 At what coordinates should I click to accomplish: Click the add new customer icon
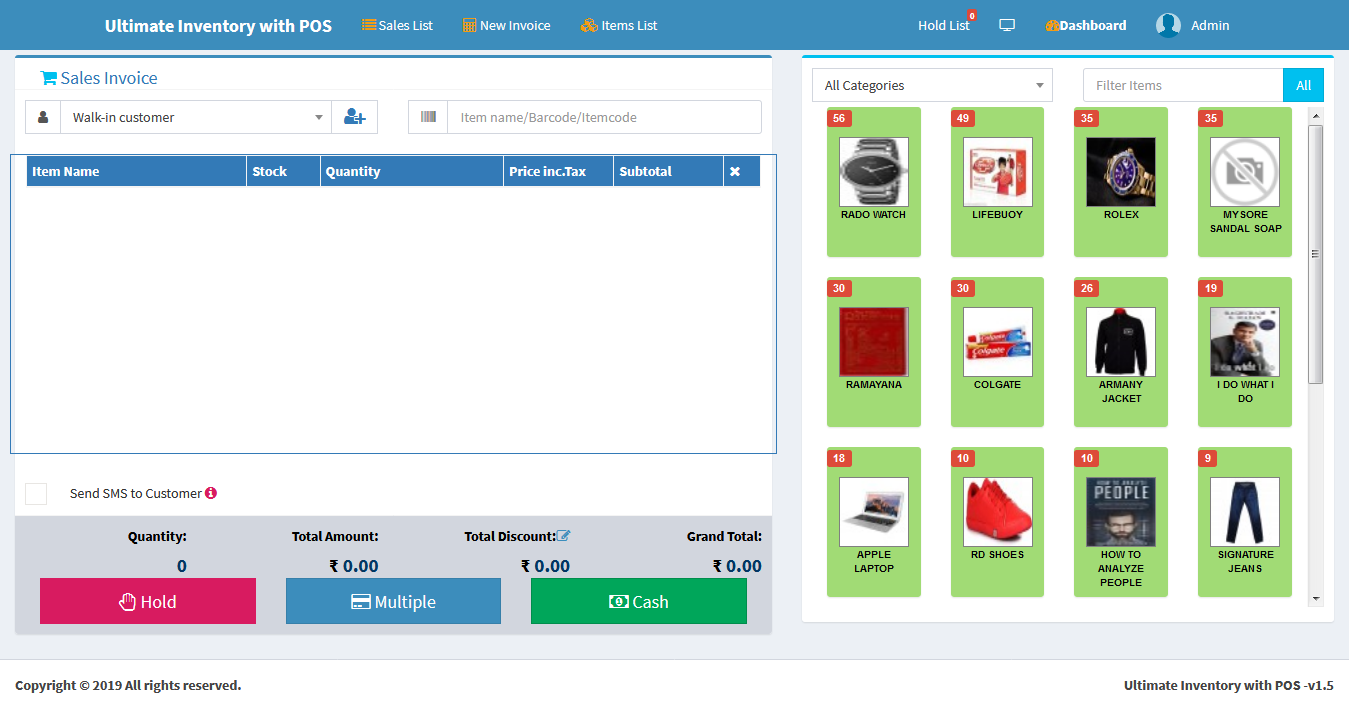coord(354,117)
